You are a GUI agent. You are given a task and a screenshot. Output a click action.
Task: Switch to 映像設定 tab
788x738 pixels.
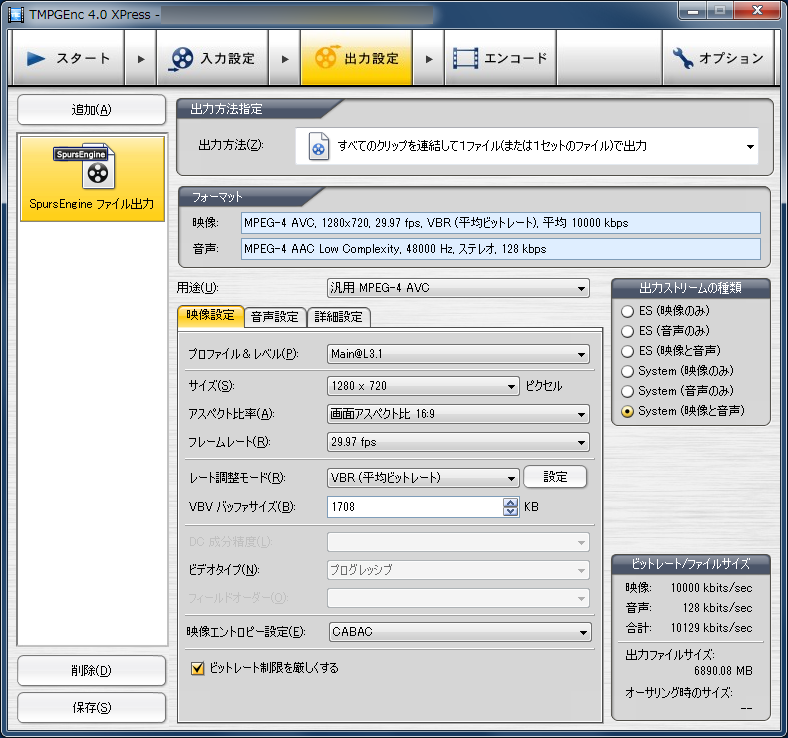(x=211, y=316)
